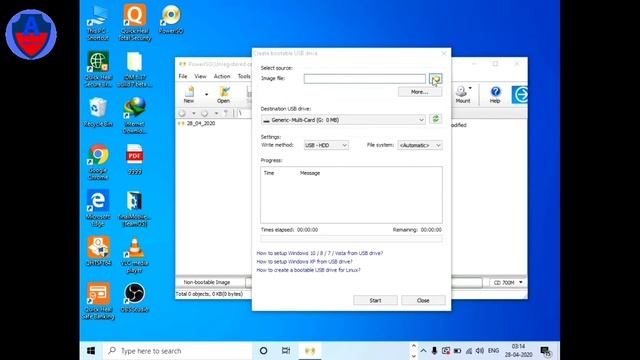Click the Close button in the dialog
The height and width of the screenshot is (360, 640).
(x=423, y=300)
